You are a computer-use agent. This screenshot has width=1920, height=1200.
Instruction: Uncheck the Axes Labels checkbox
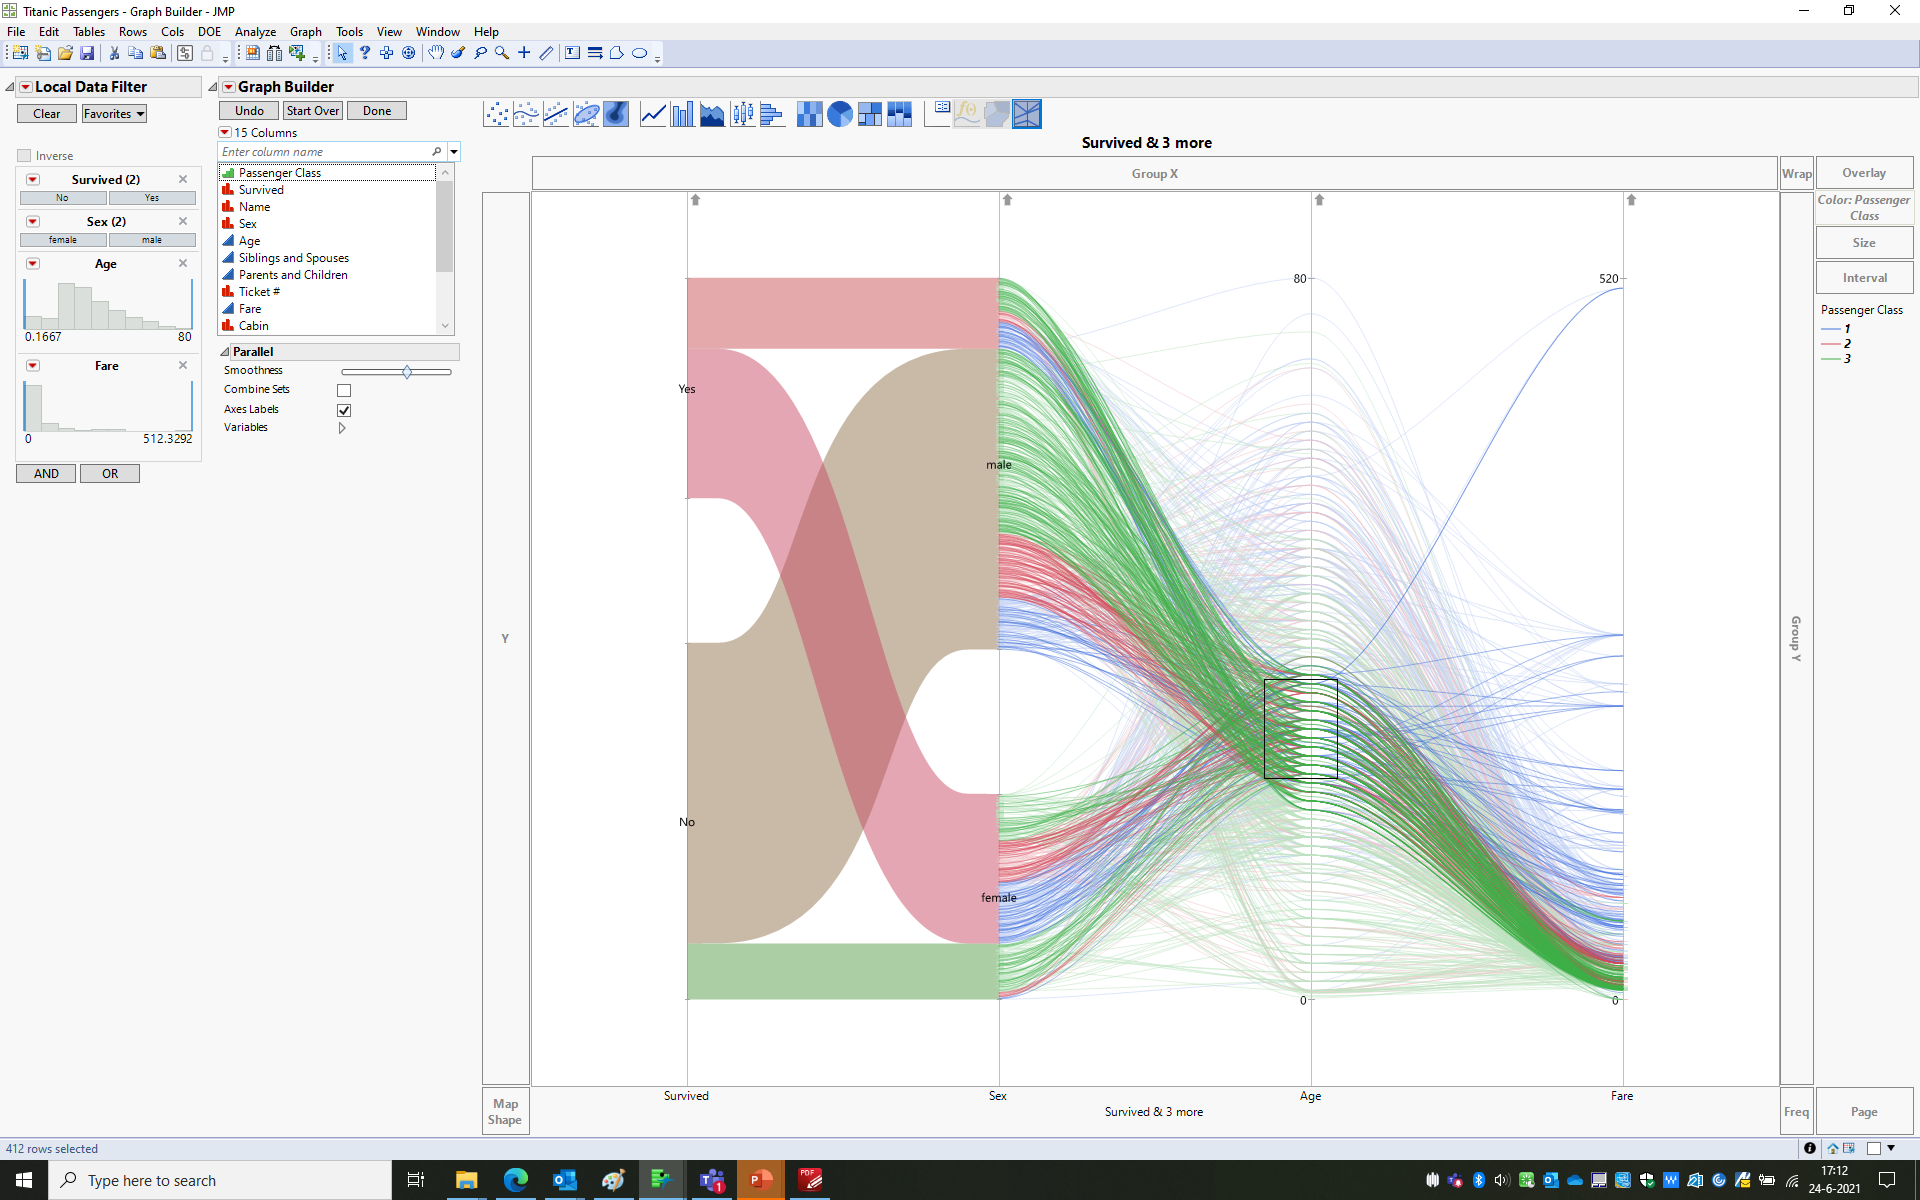point(344,410)
